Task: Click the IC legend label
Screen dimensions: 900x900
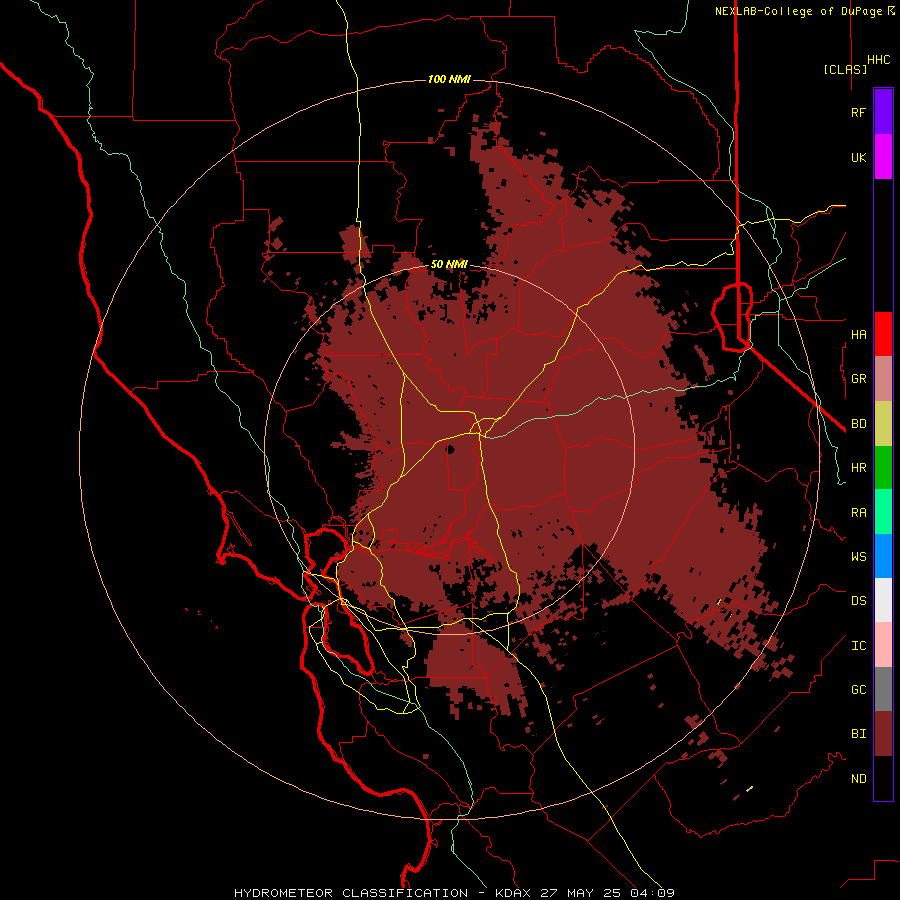Action: point(858,646)
